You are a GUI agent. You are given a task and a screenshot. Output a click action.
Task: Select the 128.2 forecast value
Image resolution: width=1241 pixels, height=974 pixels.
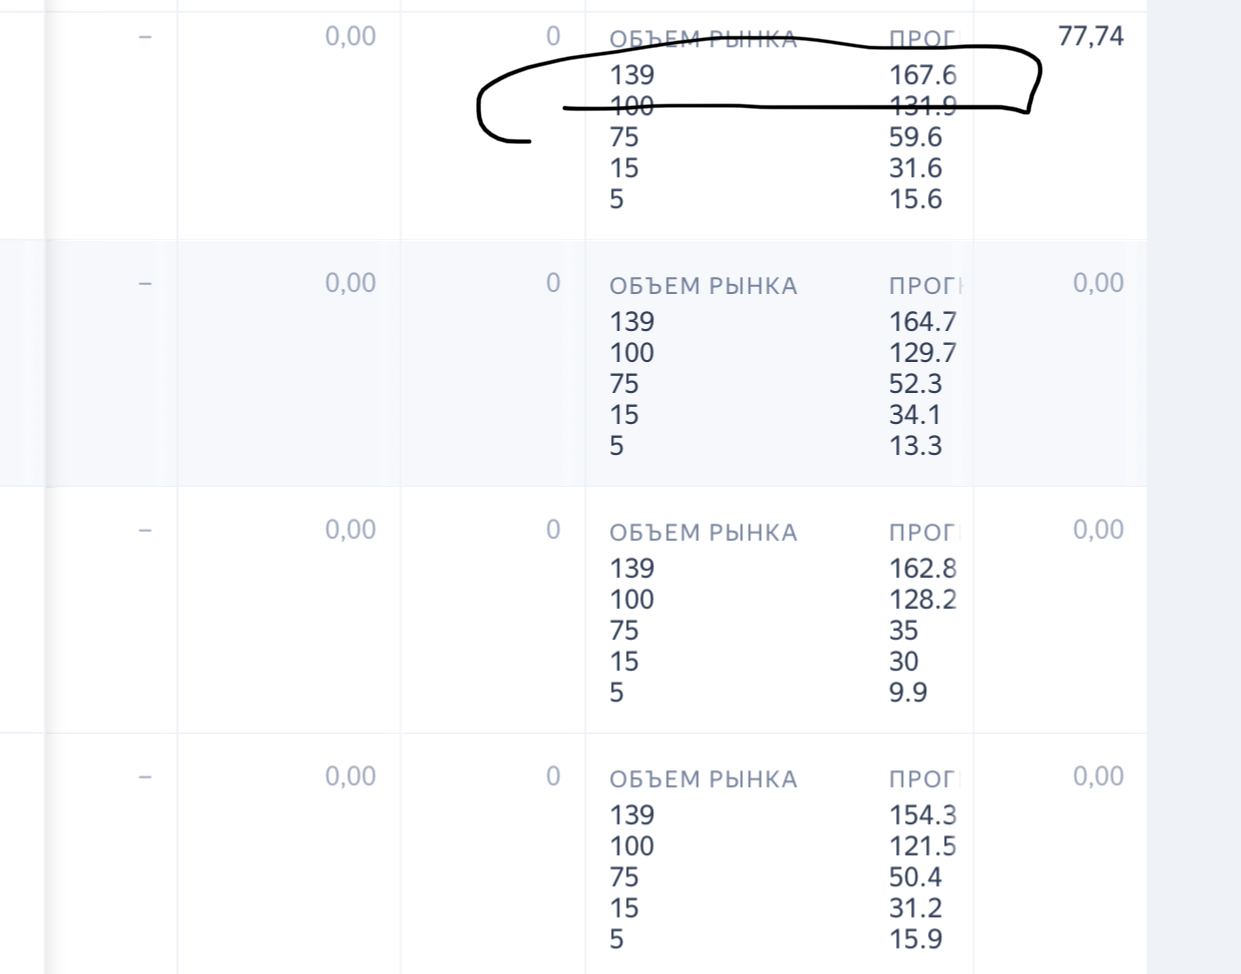click(922, 600)
